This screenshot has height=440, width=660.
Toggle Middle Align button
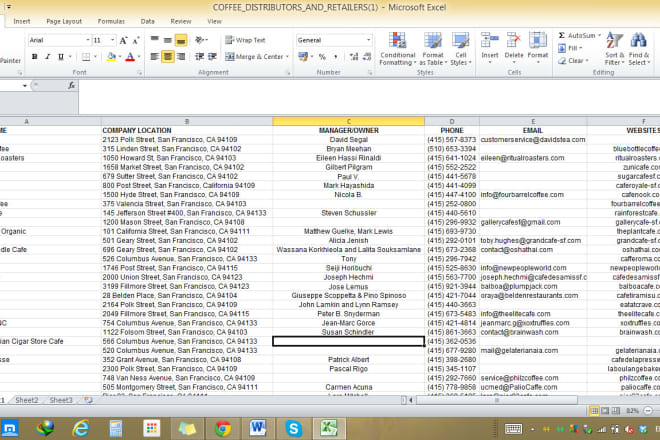pyautogui.click(x=168, y=40)
